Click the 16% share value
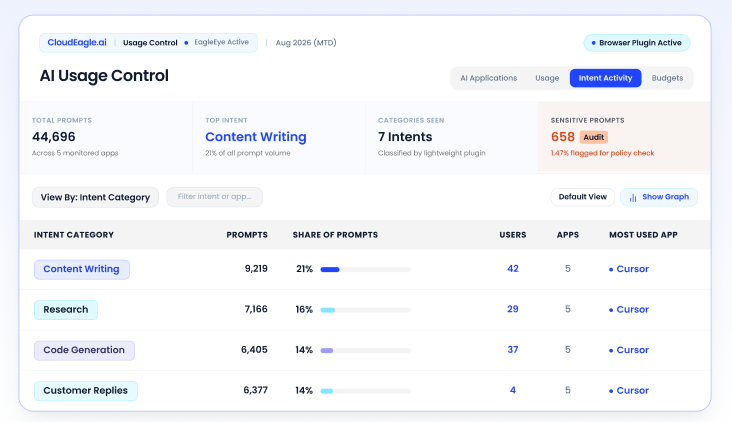 (x=304, y=309)
